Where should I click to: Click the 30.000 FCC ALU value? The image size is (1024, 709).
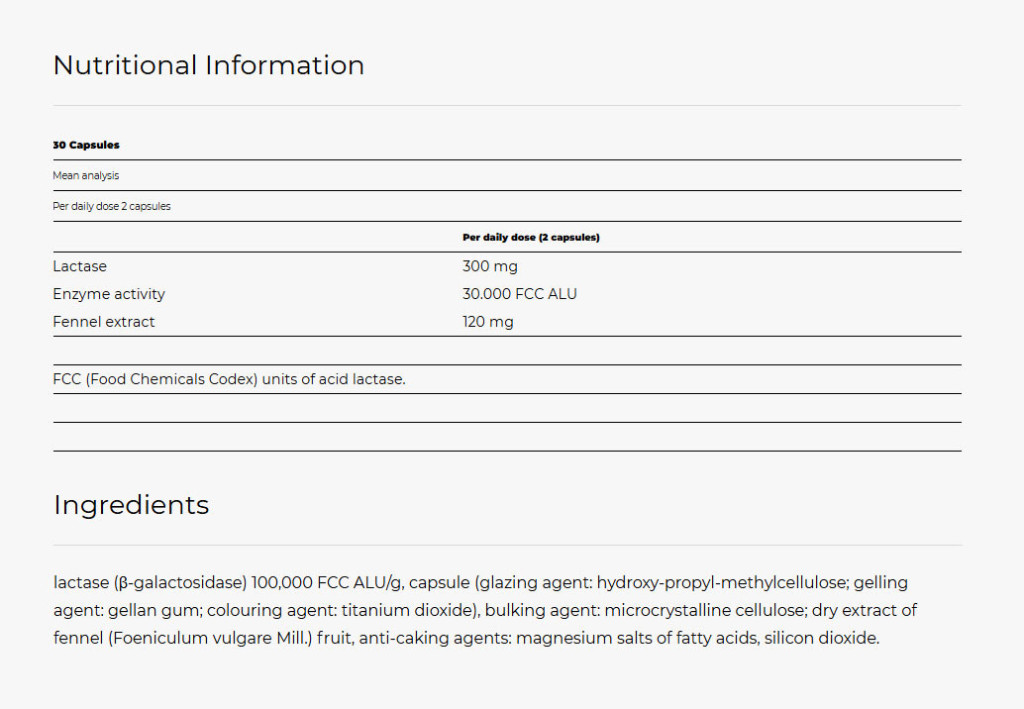click(x=519, y=294)
